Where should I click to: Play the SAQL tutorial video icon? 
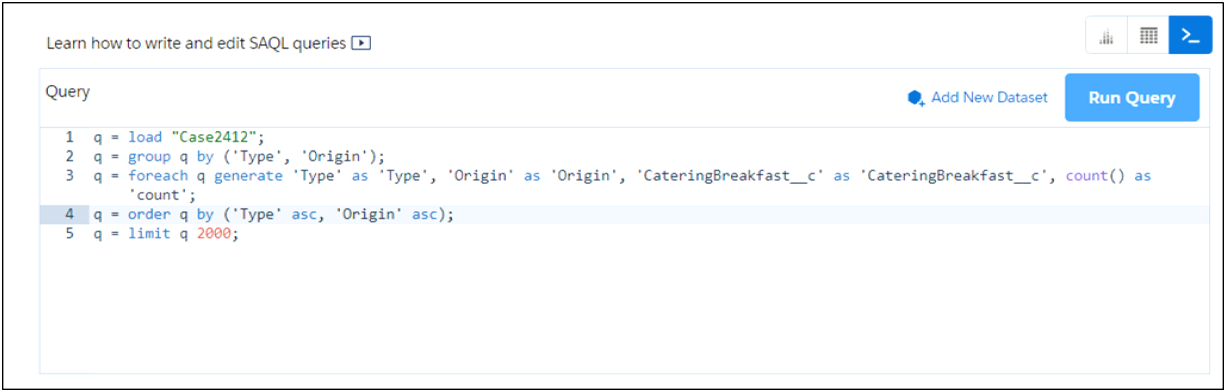click(x=362, y=44)
